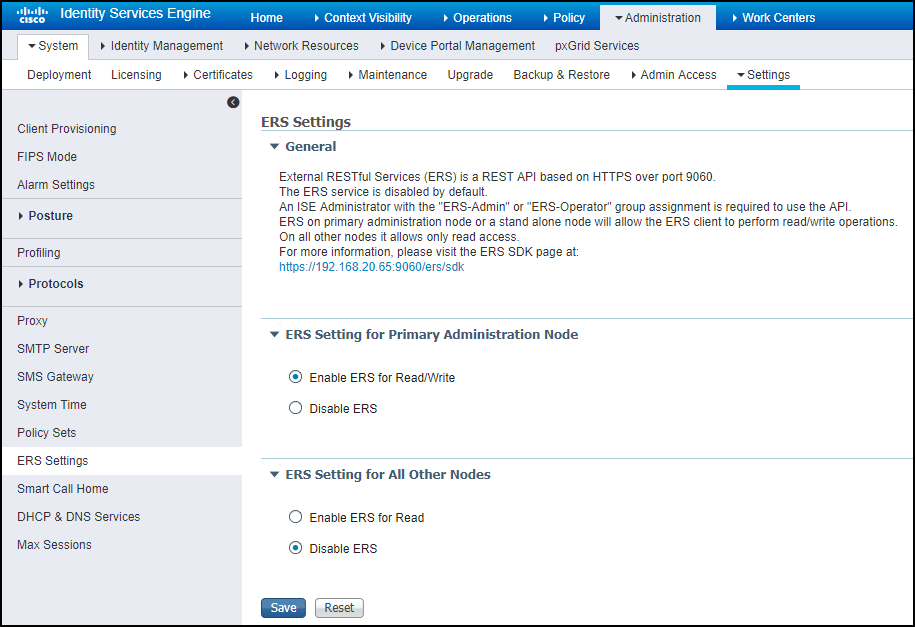This screenshot has height=627, width=915.
Task: Click the Cisco logo
Action: 32,15
